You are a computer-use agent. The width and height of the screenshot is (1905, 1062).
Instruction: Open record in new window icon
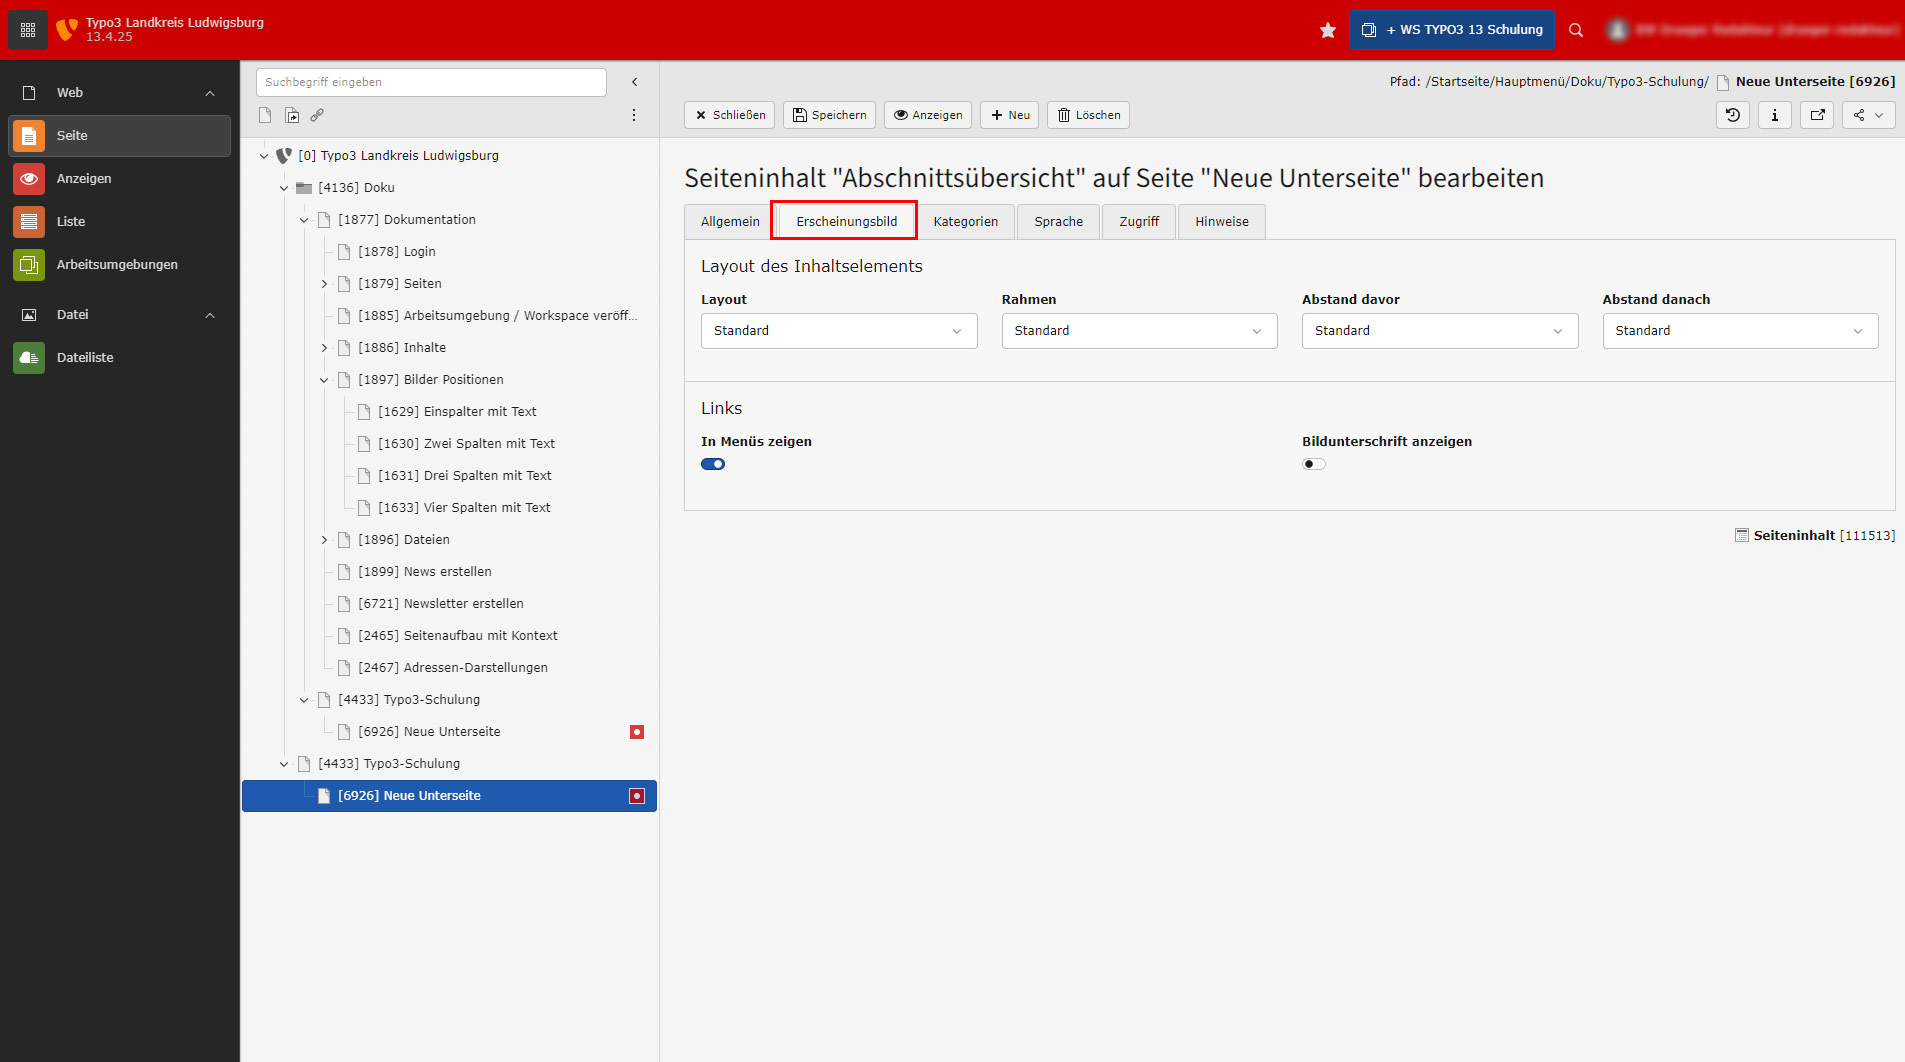1817,115
